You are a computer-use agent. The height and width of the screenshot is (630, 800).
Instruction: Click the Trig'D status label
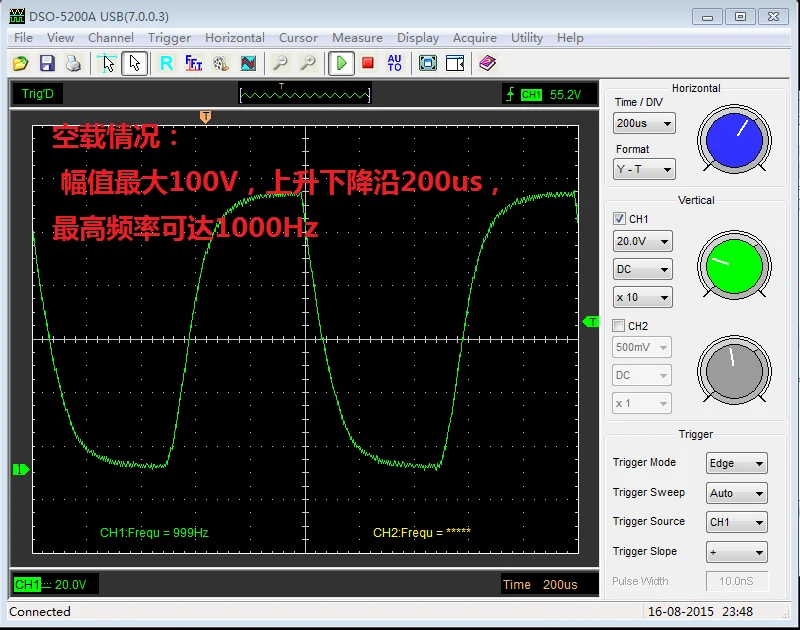tap(37, 93)
